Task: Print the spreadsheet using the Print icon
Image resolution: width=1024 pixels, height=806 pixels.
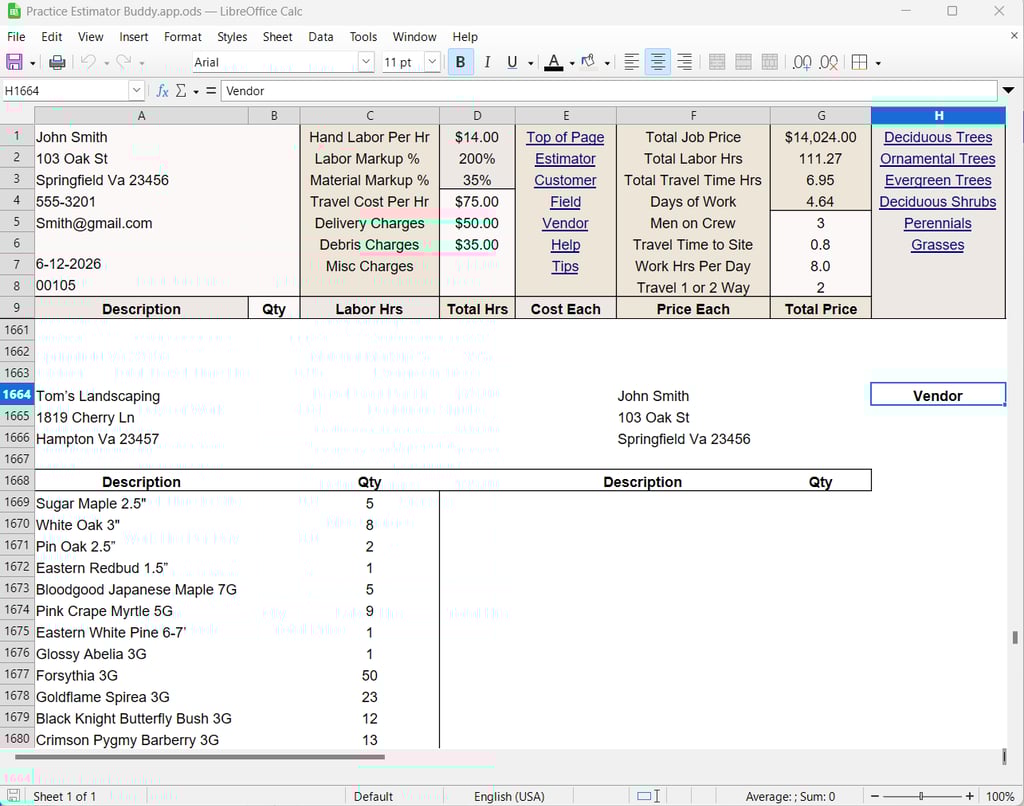Action: [58, 62]
